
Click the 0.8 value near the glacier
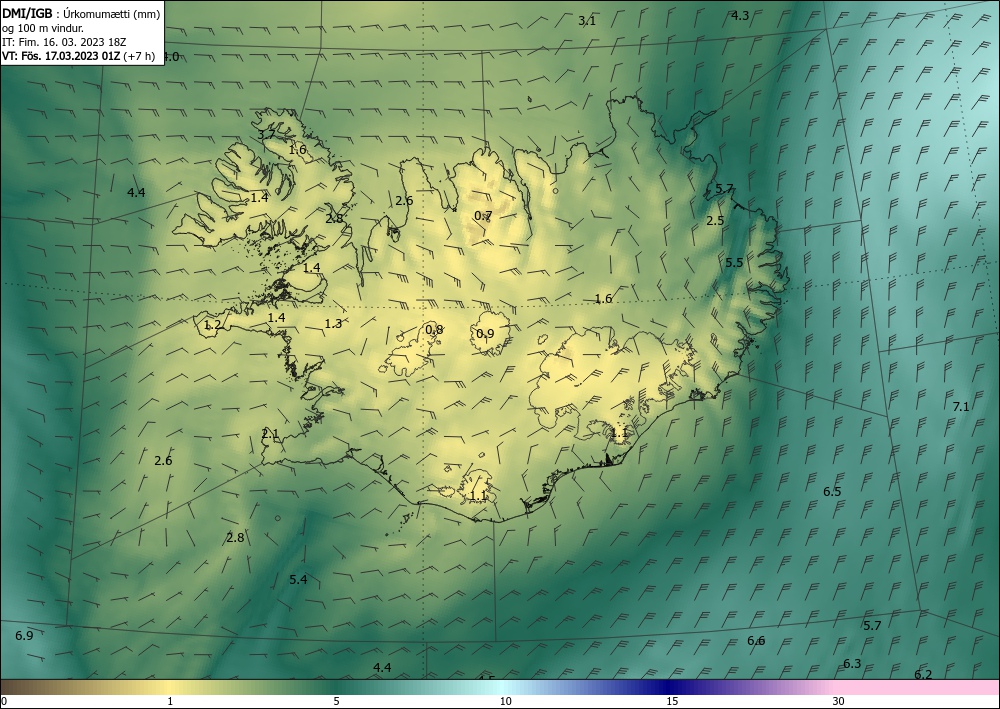coord(434,330)
